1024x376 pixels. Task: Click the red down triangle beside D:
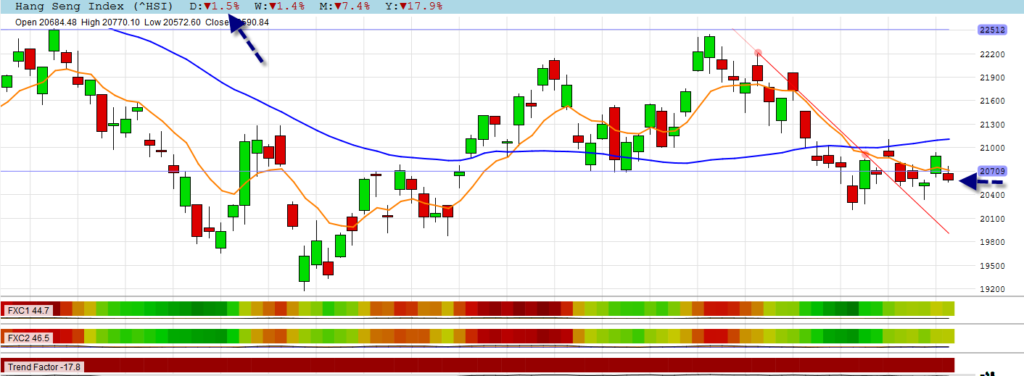tap(206, 7)
